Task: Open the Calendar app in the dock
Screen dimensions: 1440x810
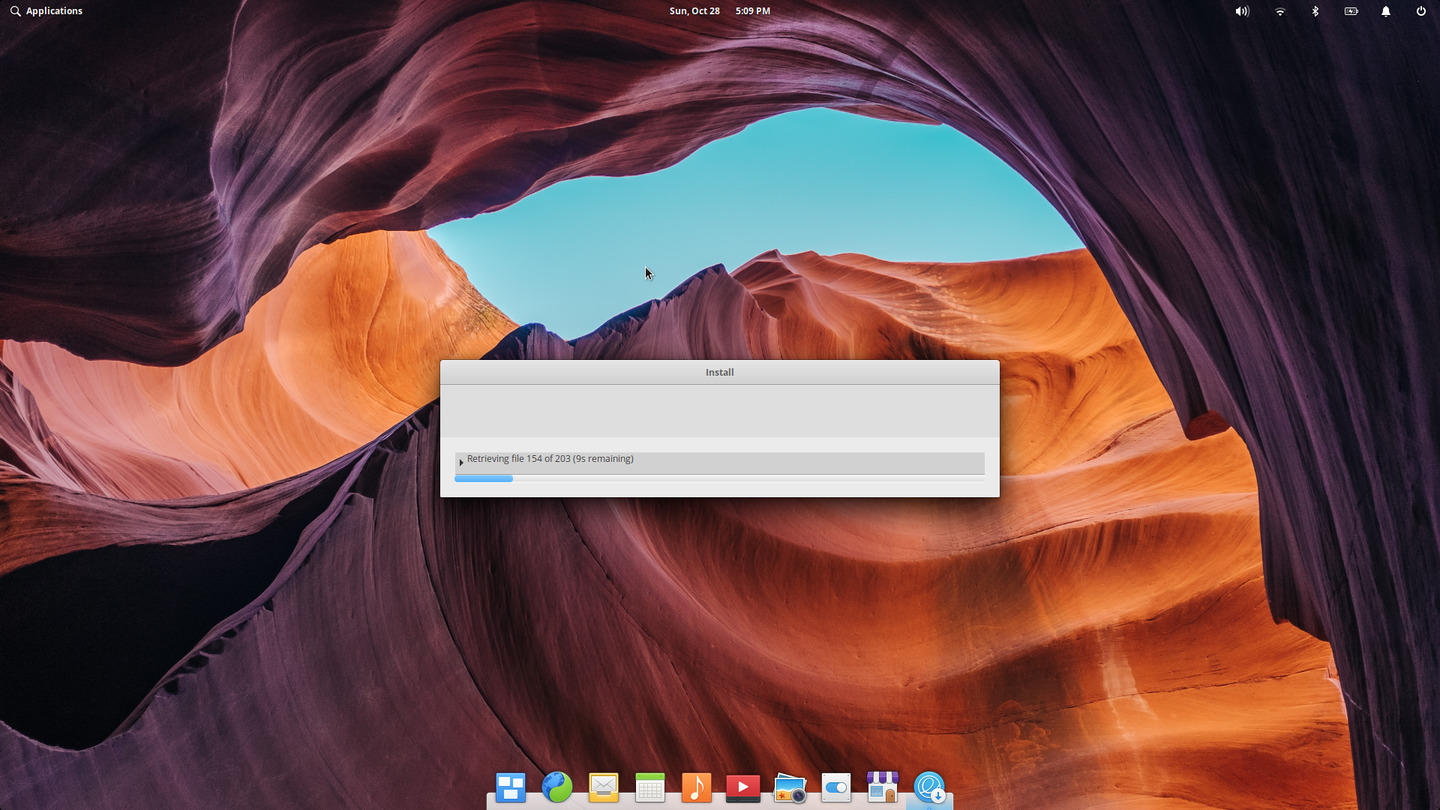Action: tap(650, 788)
